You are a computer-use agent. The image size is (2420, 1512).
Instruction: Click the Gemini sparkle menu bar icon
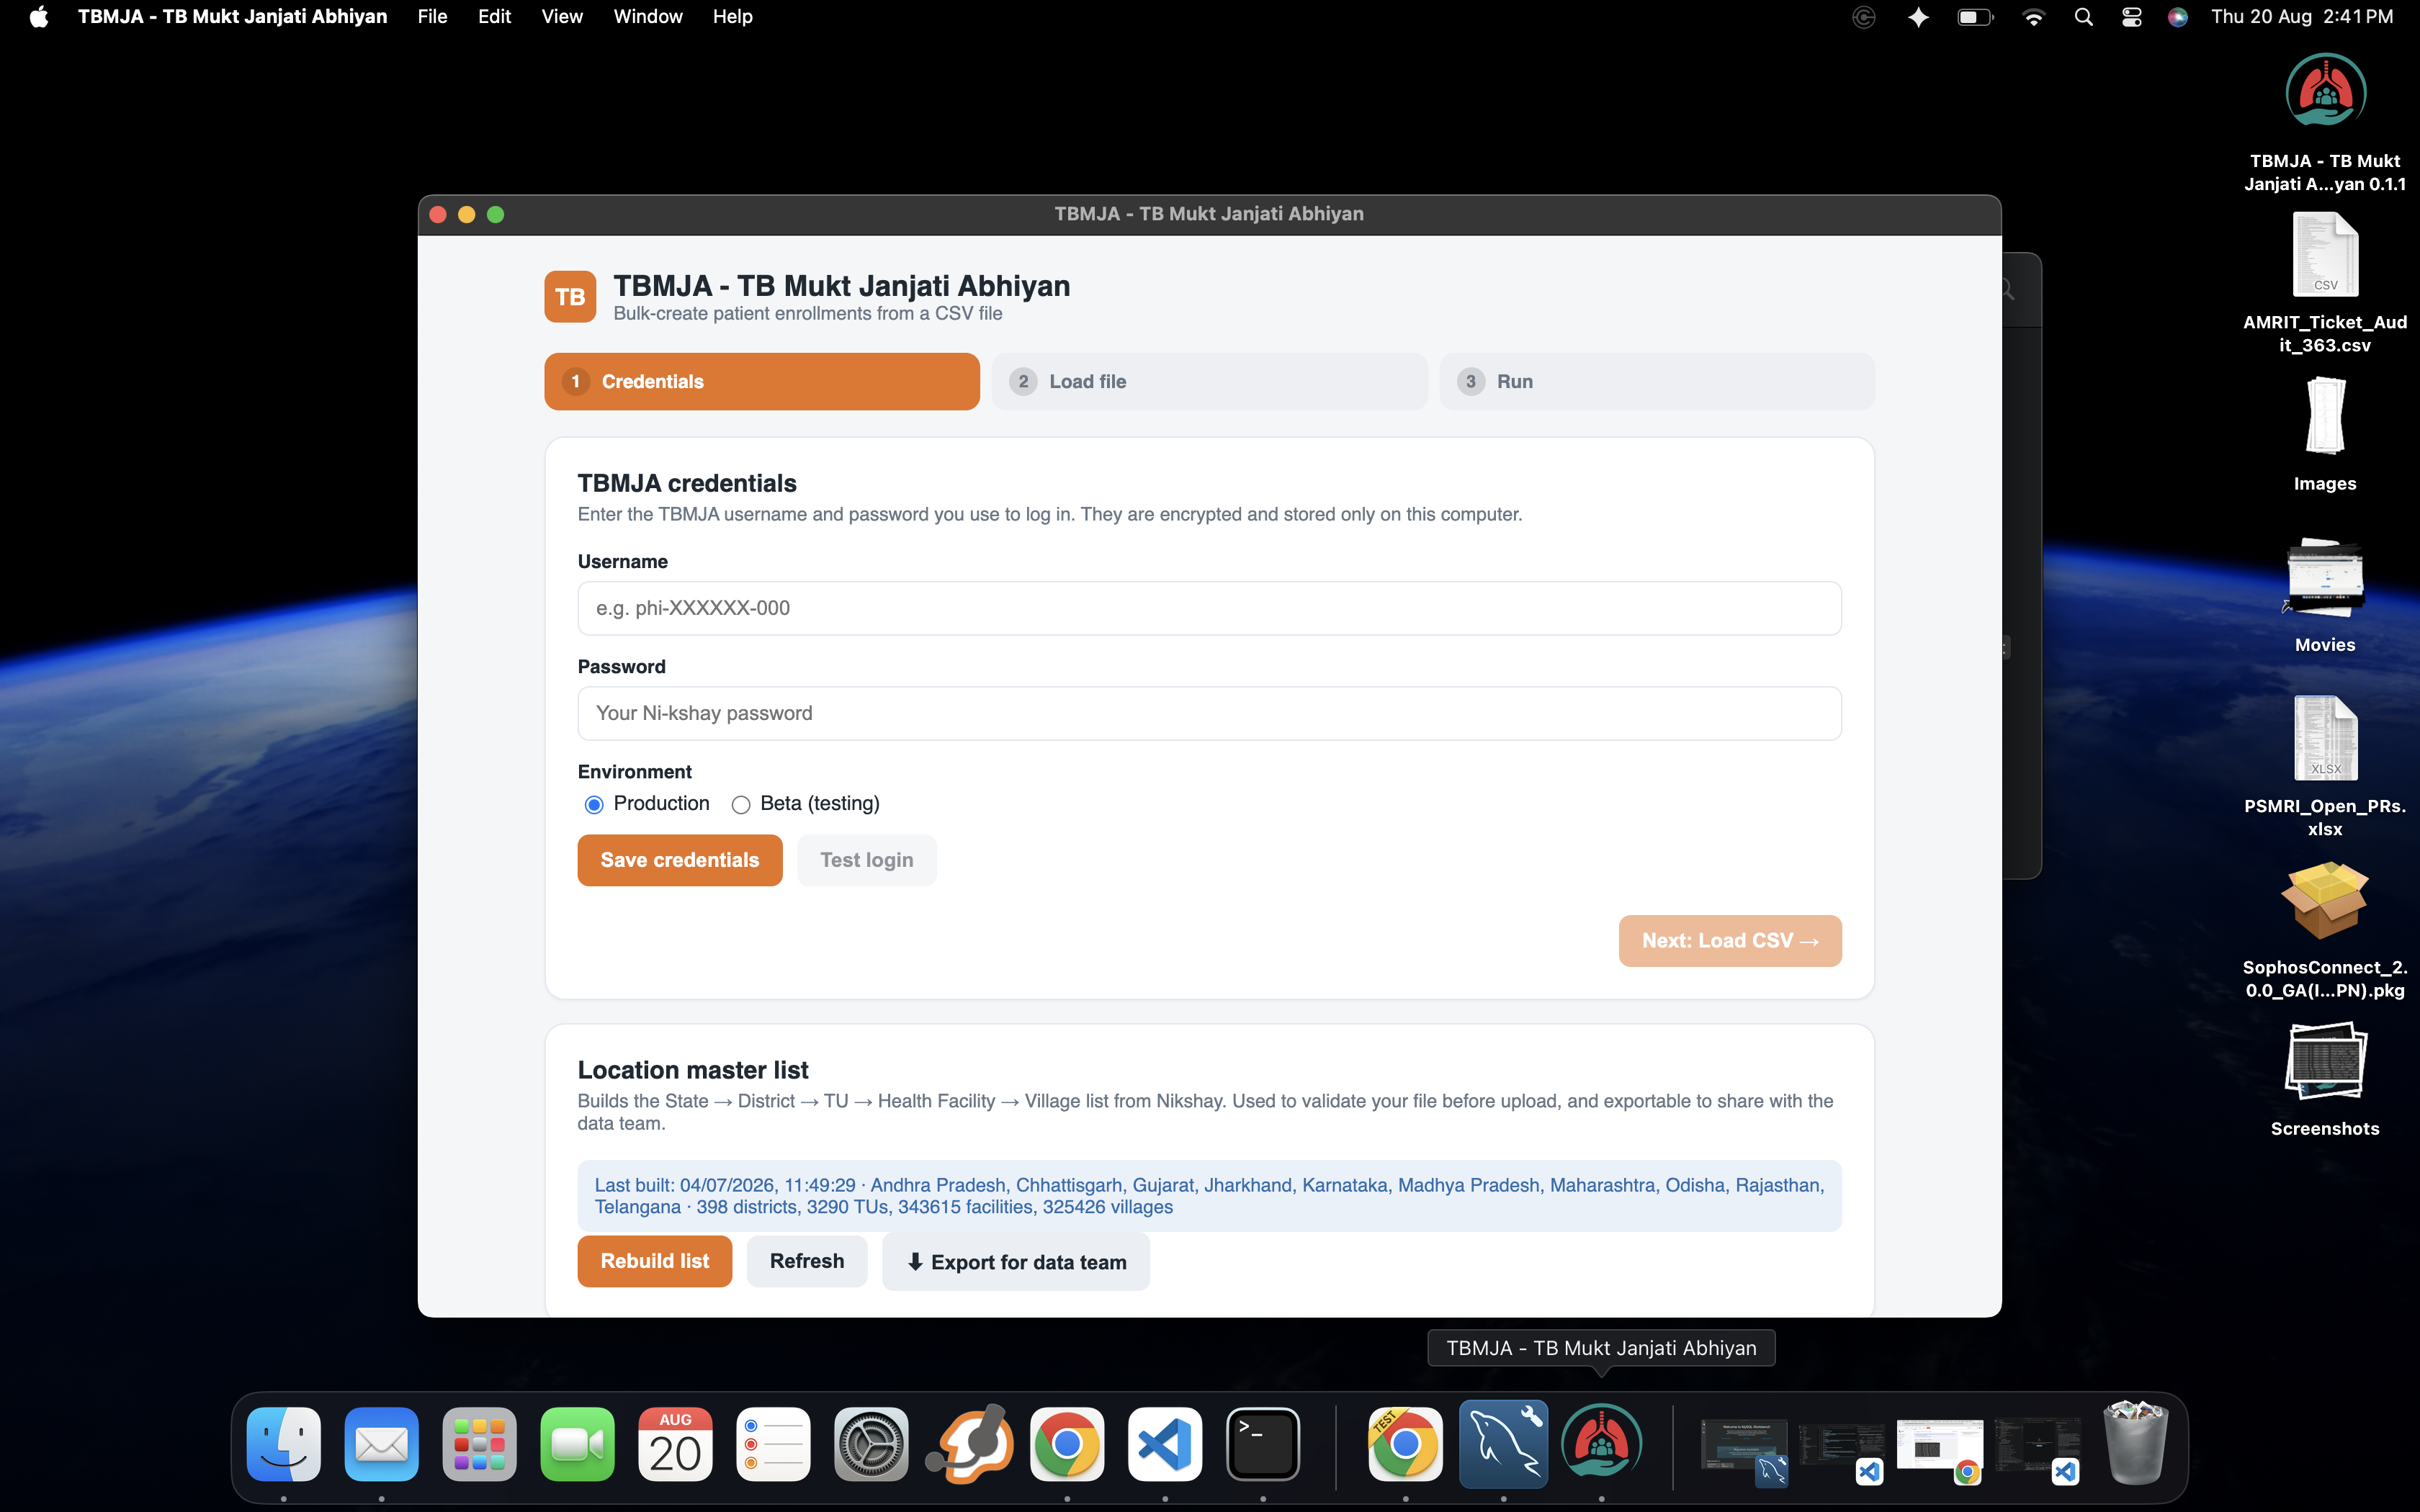click(x=1918, y=17)
